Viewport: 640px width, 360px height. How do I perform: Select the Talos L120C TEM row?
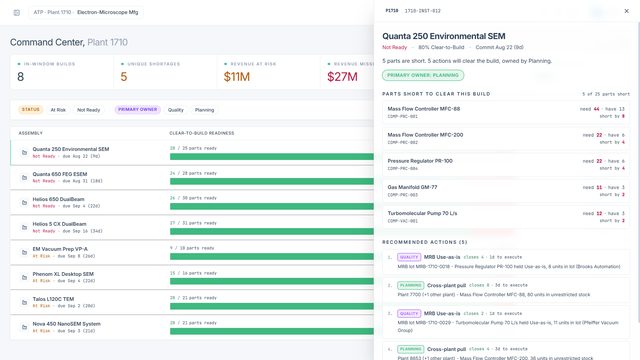(192, 302)
